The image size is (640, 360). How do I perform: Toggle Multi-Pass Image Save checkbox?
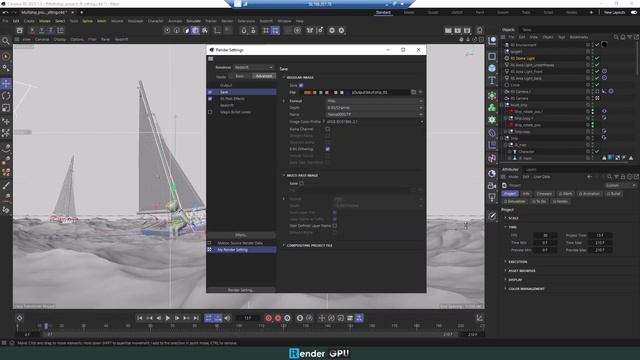click(301, 183)
